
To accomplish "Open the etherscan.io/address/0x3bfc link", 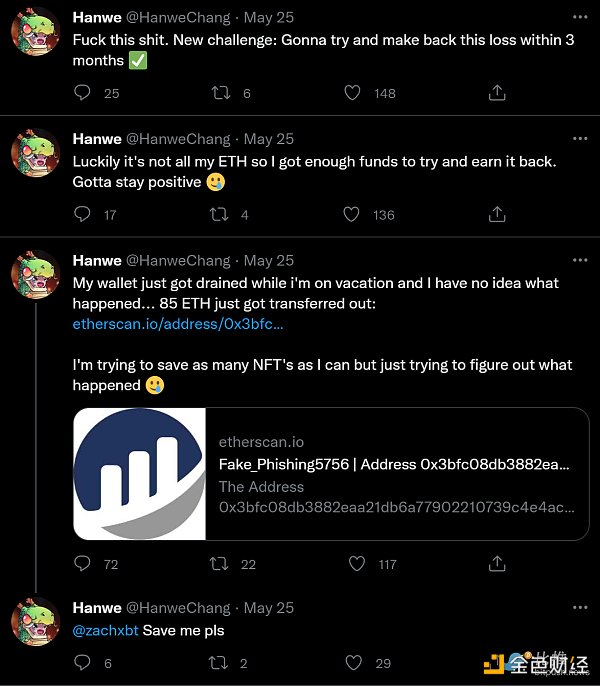I will click(178, 324).
